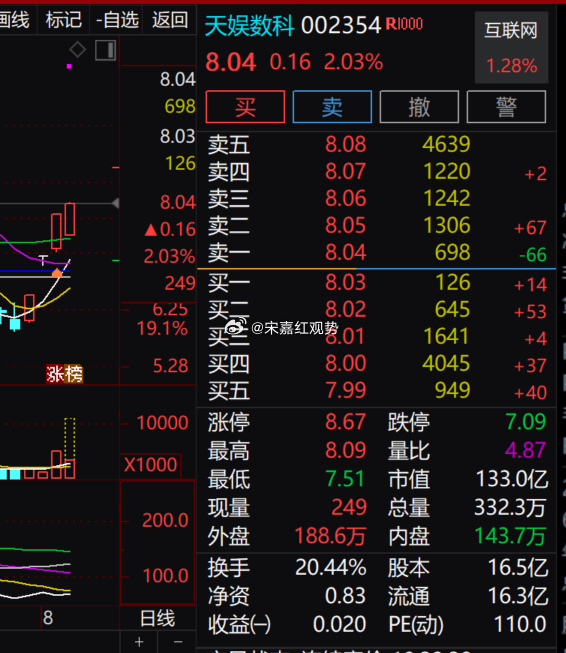Click the orange triangle marker on the chart
Viewport: 566px width, 653px height.
click(57, 274)
